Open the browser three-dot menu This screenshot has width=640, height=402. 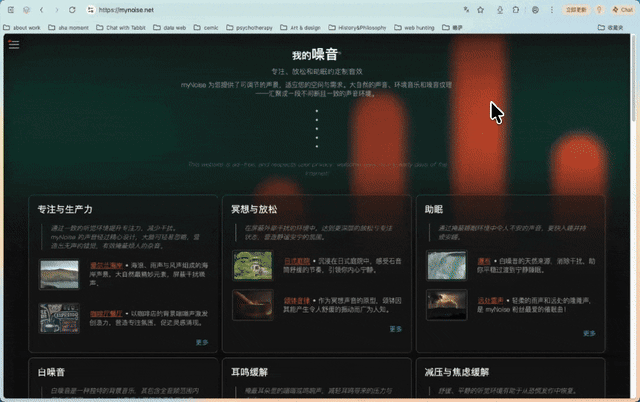click(x=551, y=10)
